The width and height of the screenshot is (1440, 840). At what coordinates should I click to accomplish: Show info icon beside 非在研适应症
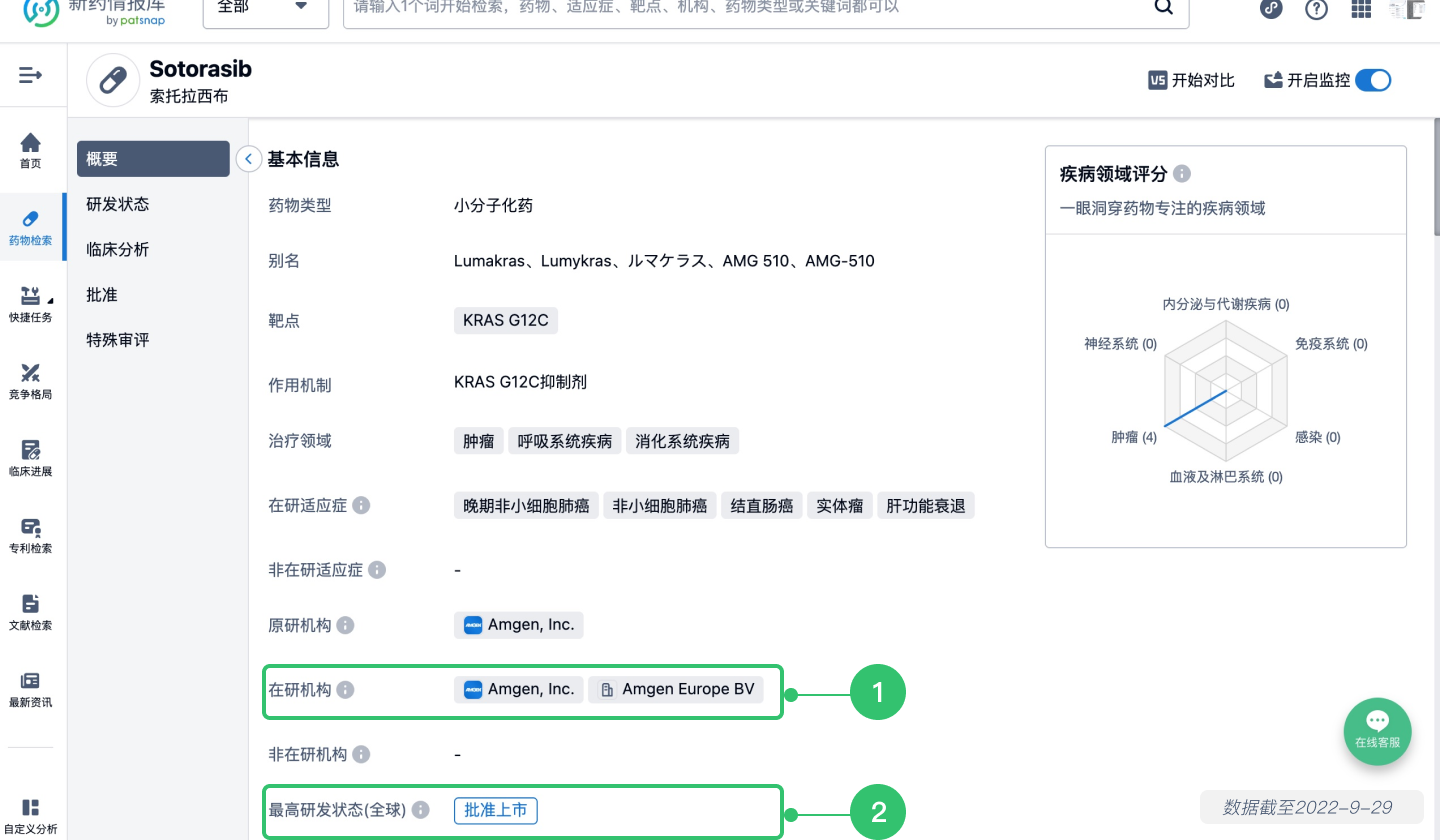point(377,570)
